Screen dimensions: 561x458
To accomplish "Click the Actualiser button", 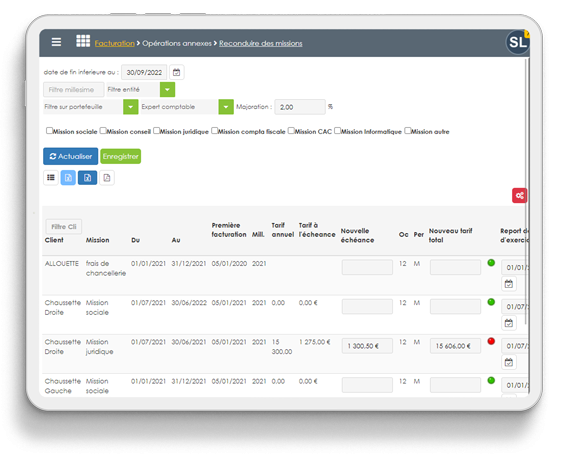I will 70,156.
